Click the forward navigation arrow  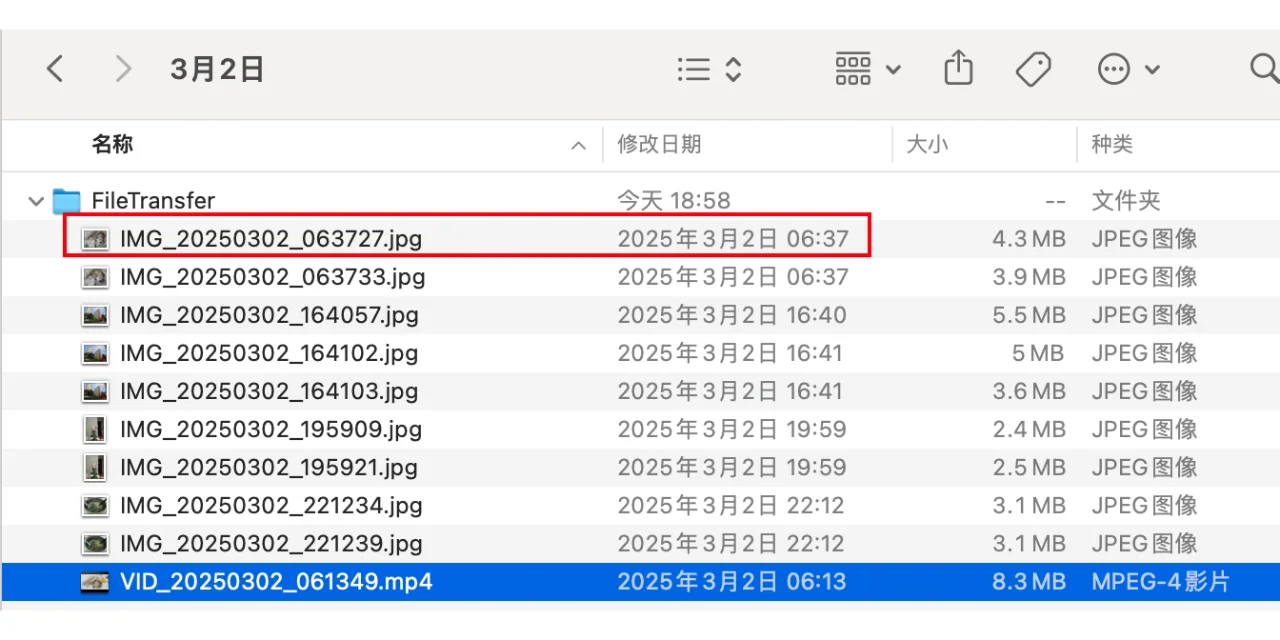(122, 68)
